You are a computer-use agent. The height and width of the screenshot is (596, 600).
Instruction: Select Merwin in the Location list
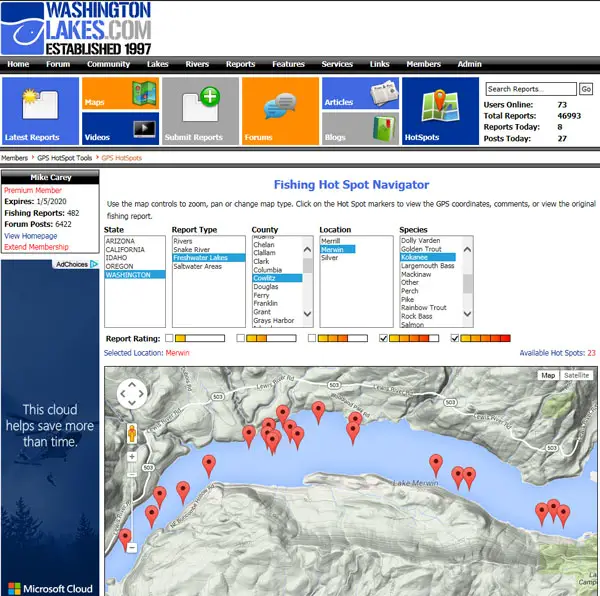click(338, 249)
